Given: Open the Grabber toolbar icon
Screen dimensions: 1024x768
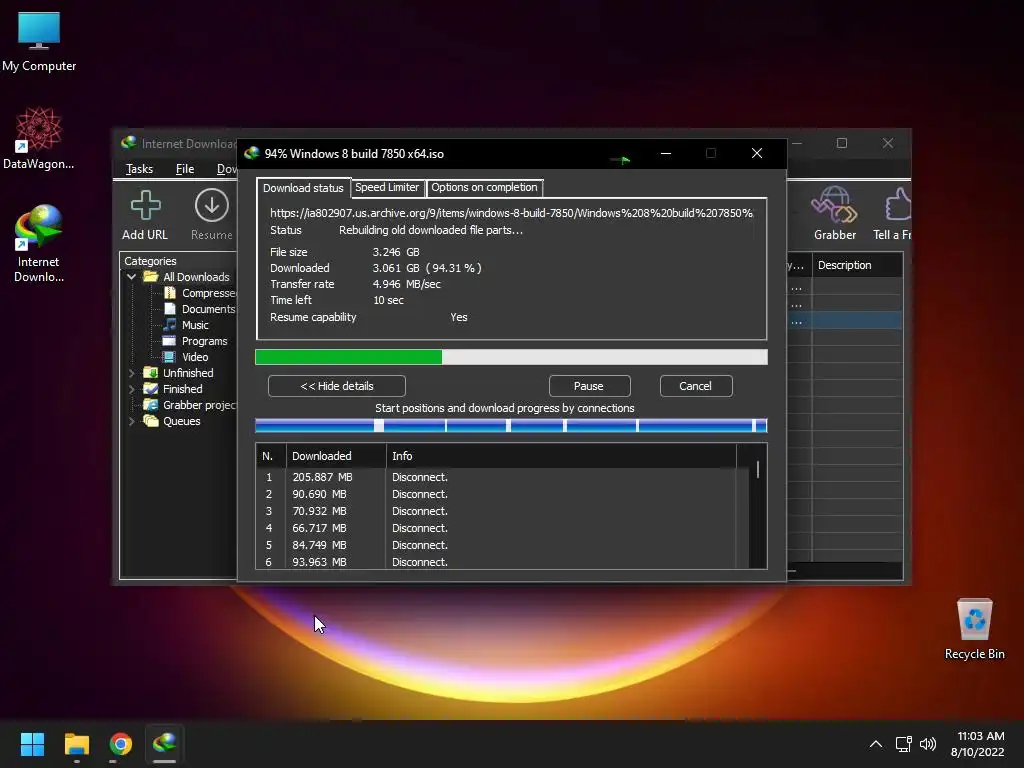Looking at the screenshot, I should point(835,214).
